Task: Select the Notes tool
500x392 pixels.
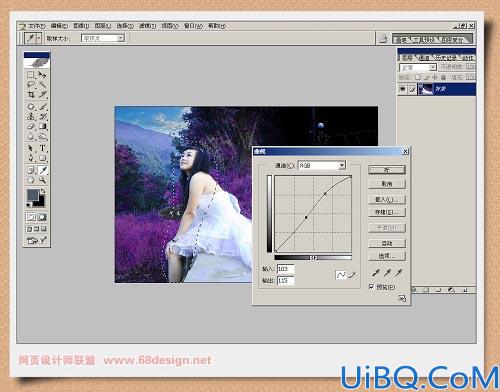Action: pyautogui.click(x=31, y=170)
